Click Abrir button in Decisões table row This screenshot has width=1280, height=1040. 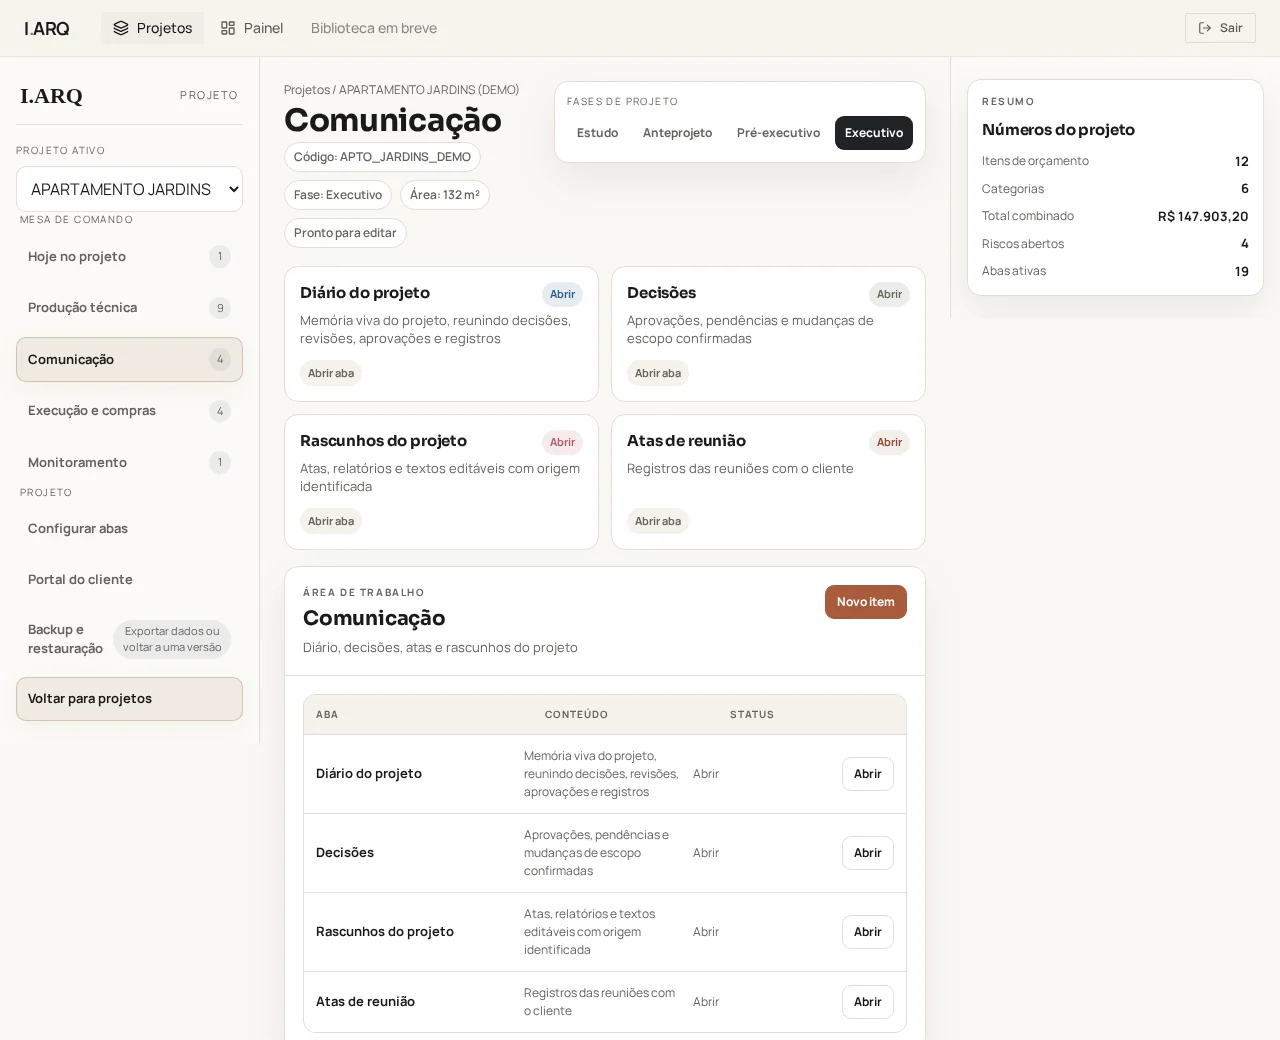tap(868, 853)
